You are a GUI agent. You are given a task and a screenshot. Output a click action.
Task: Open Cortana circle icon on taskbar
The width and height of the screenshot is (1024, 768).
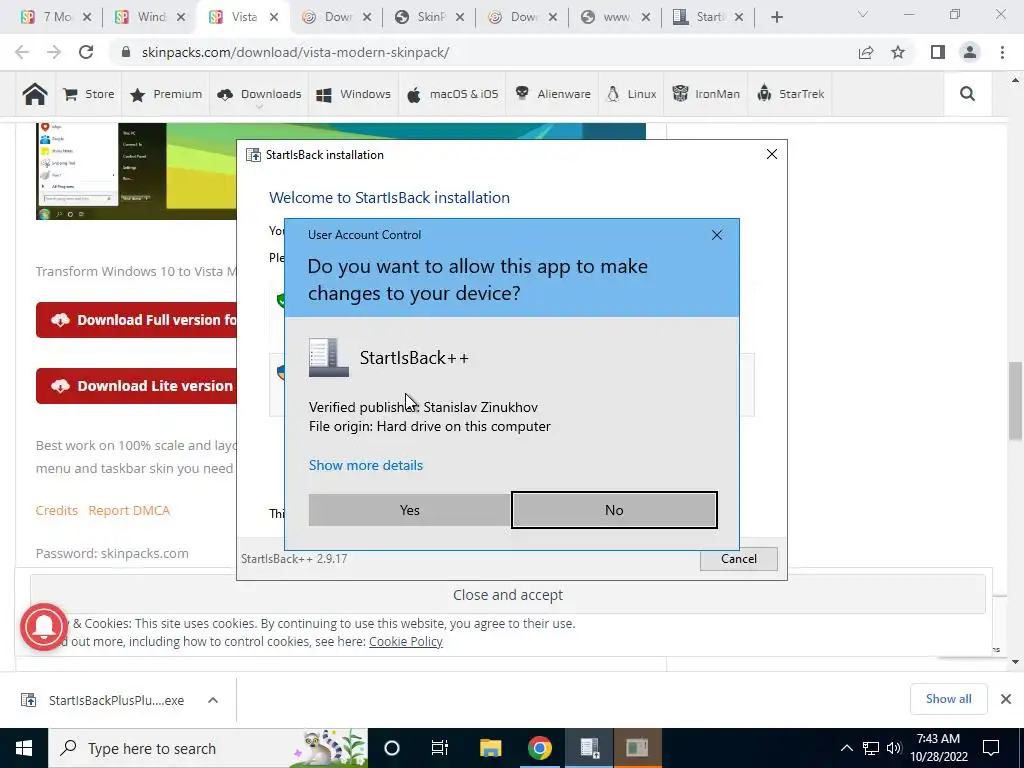392,748
